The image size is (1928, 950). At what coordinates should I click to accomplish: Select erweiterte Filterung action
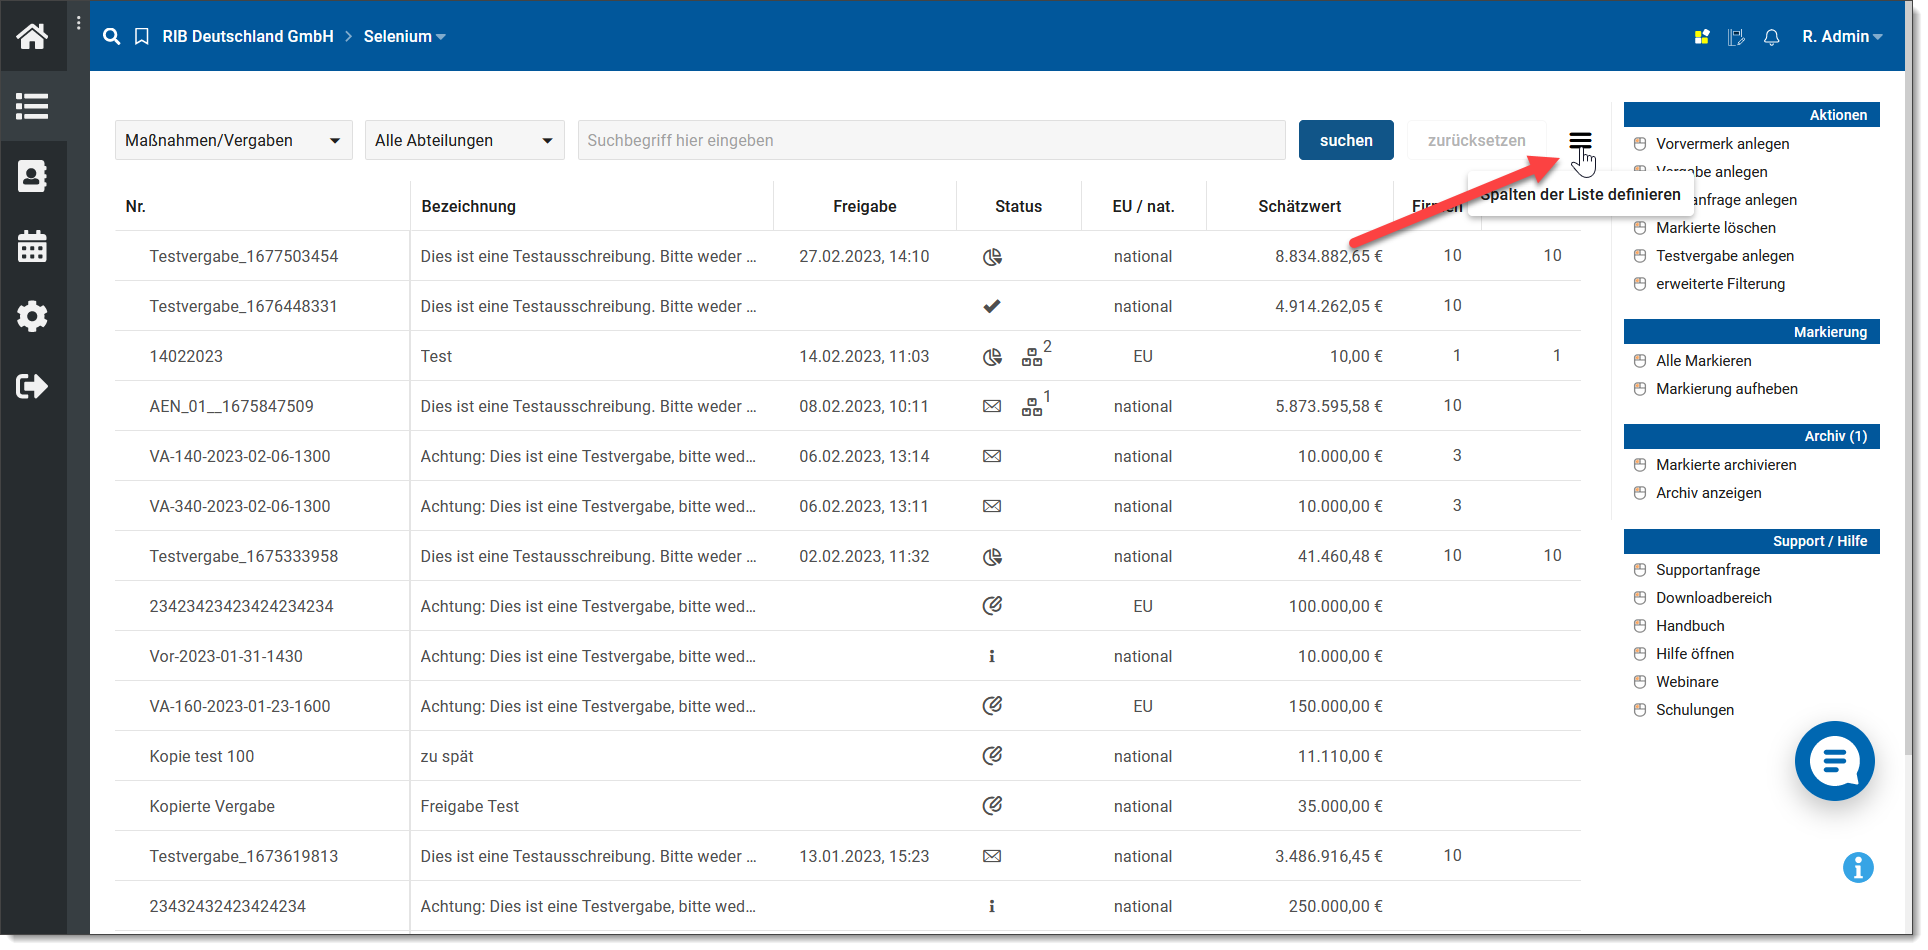(1720, 284)
